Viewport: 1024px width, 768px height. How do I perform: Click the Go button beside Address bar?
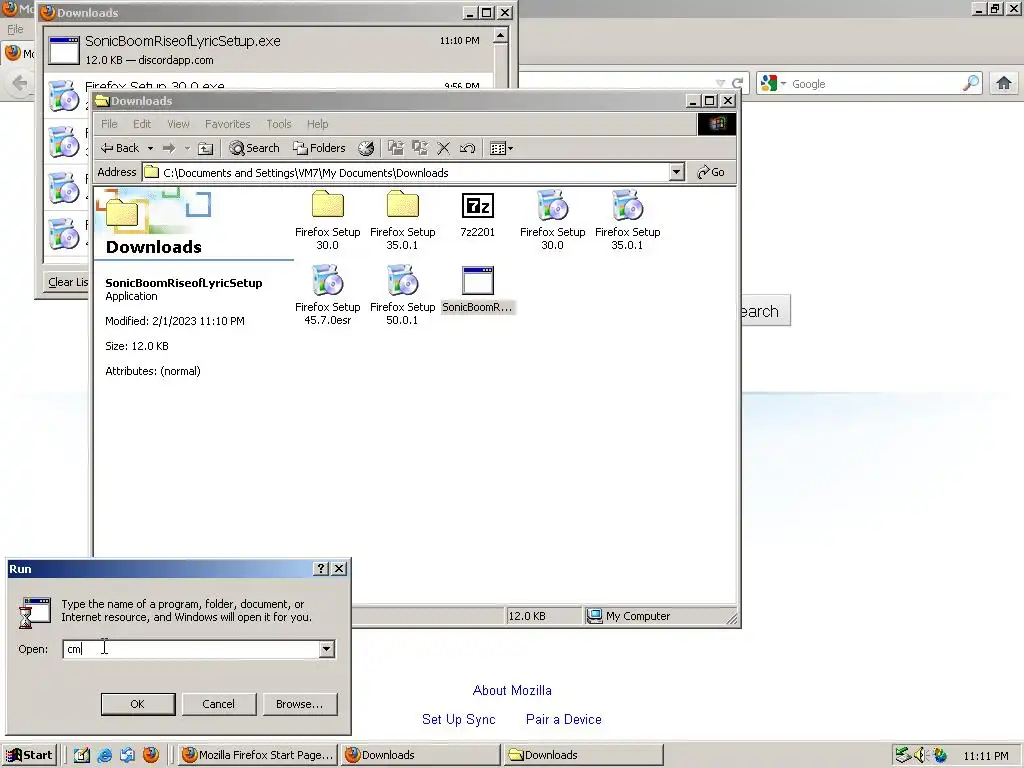pos(711,172)
